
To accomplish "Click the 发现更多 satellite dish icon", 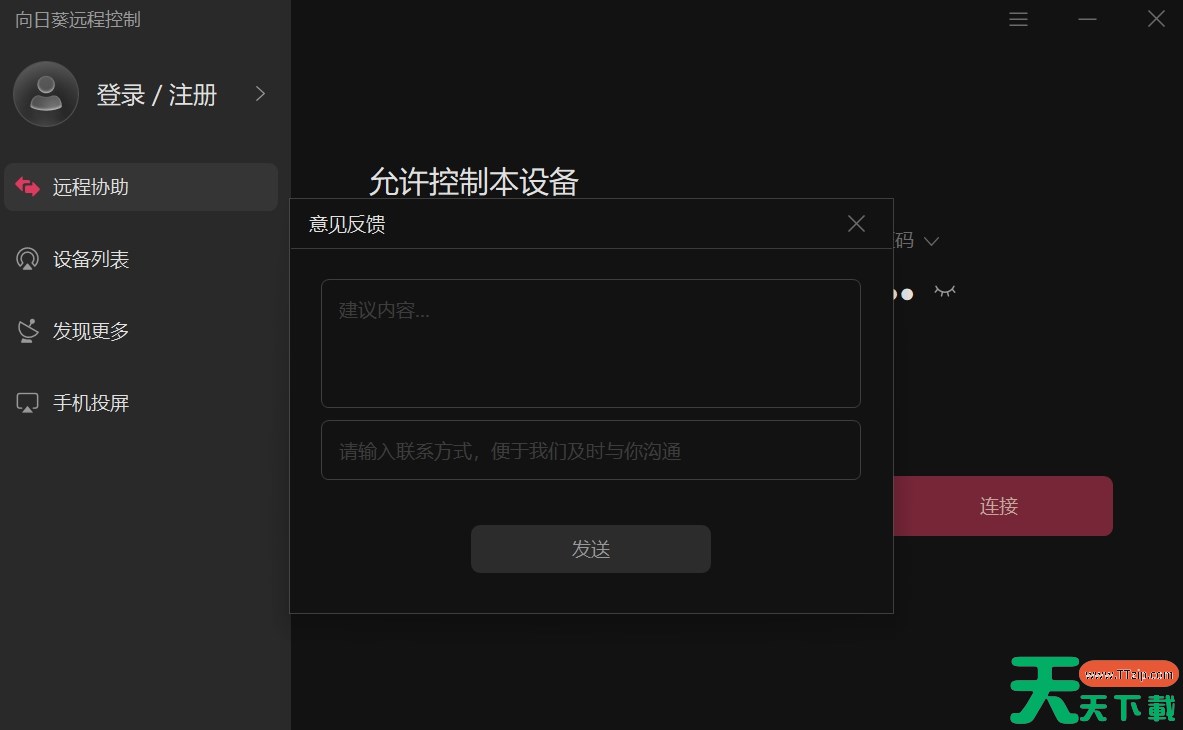I will (28, 331).
